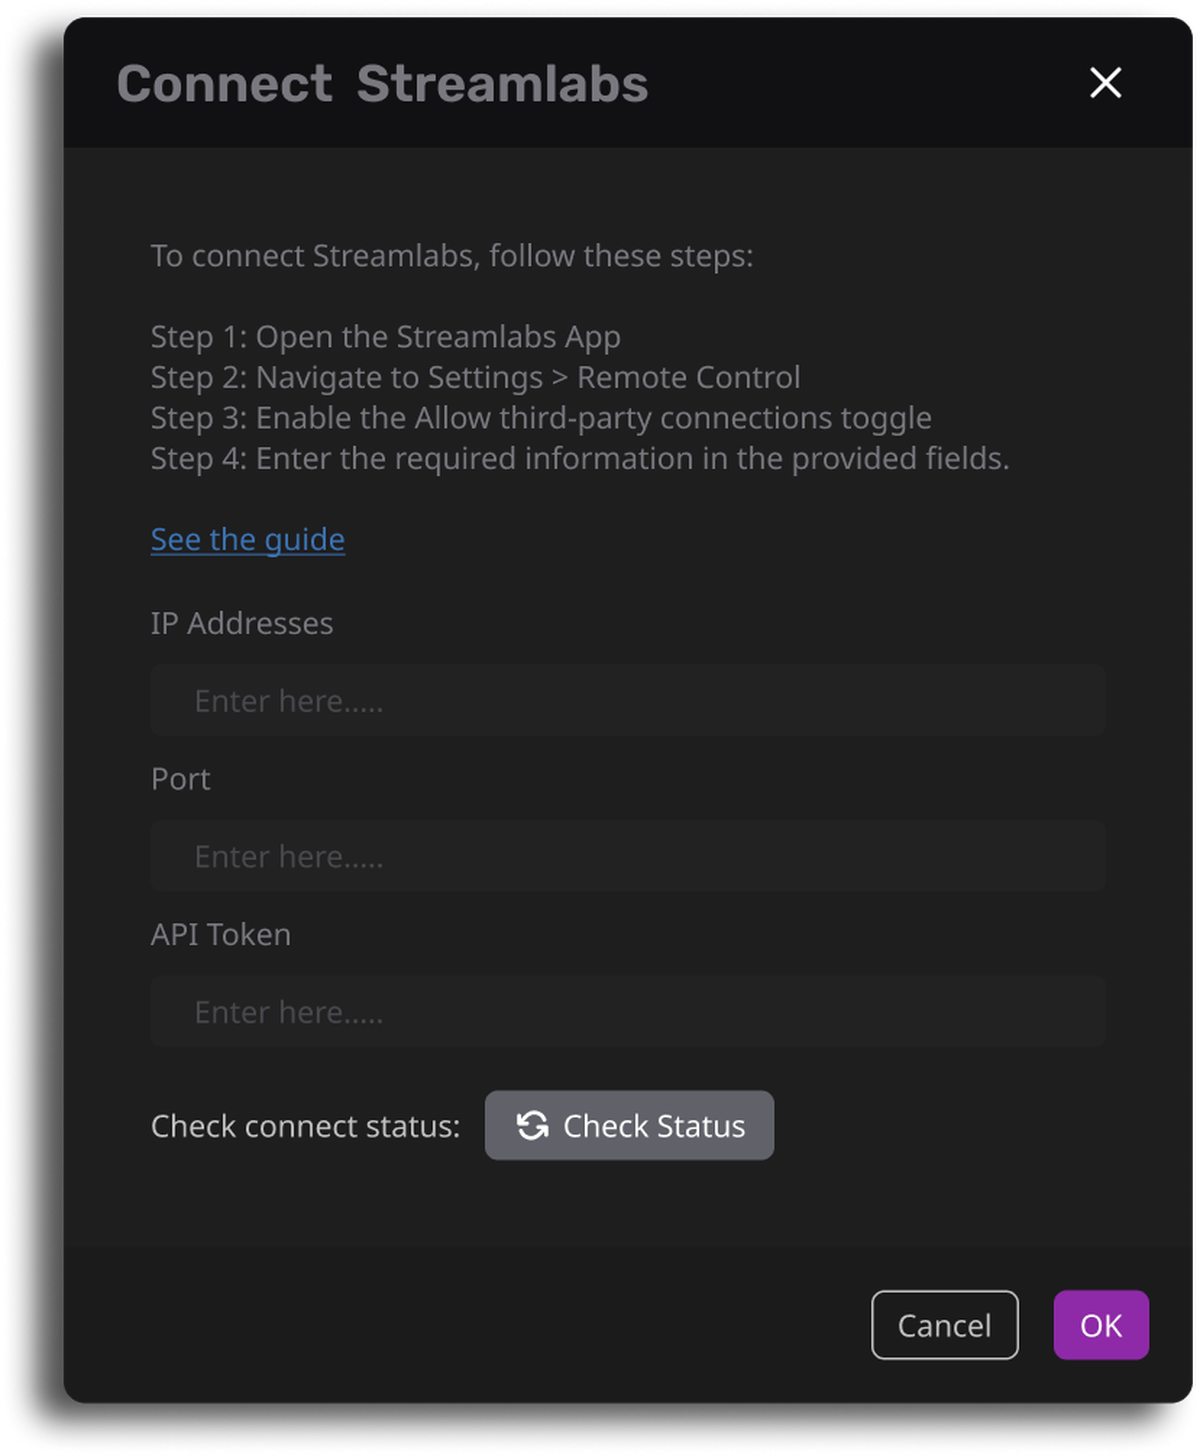The width and height of the screenshot is (1200, 1456).
Task: Close the Connect Streamlabs dialog with X
Action: pyautogui.click(x=1105, y=83)
